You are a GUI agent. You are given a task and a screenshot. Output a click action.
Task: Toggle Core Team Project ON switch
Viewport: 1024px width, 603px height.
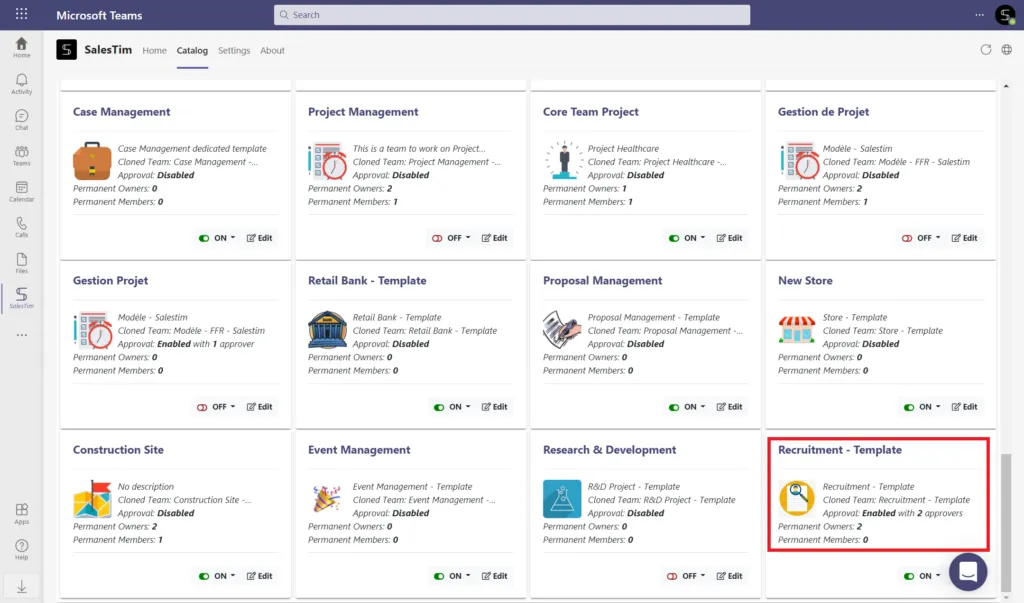[x=674, y=238]
